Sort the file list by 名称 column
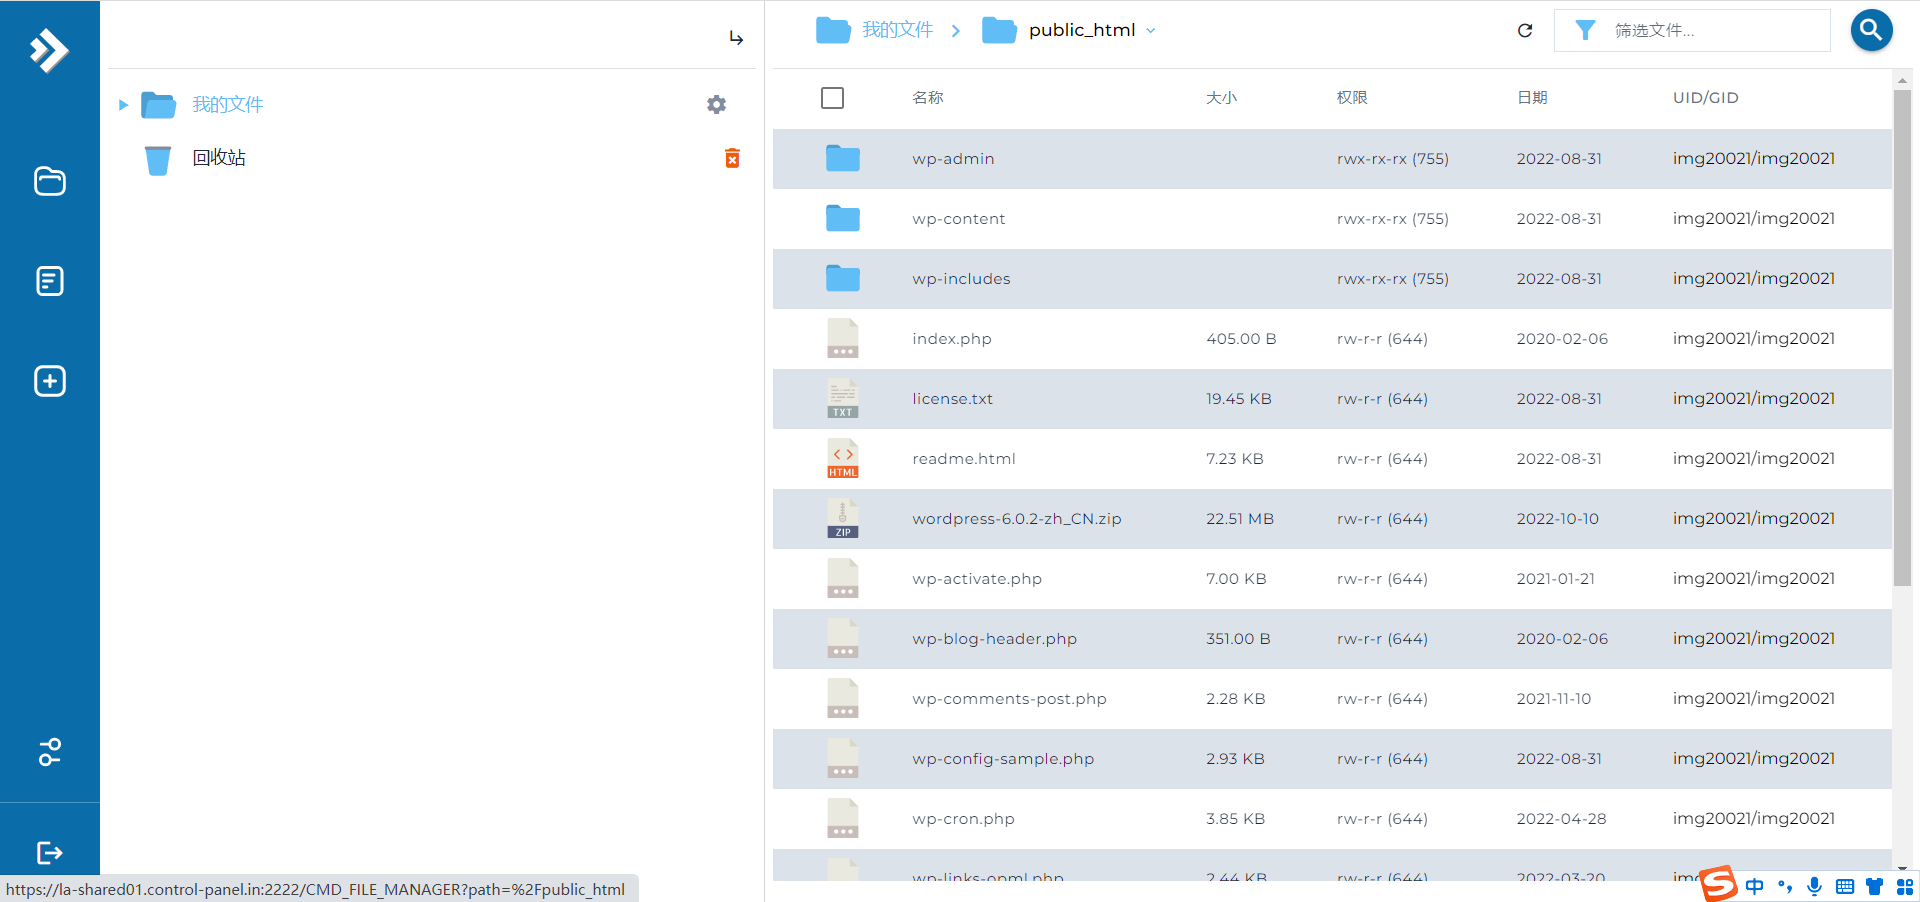The height and width of the screenshot is (902, 1920). (927, 98)
